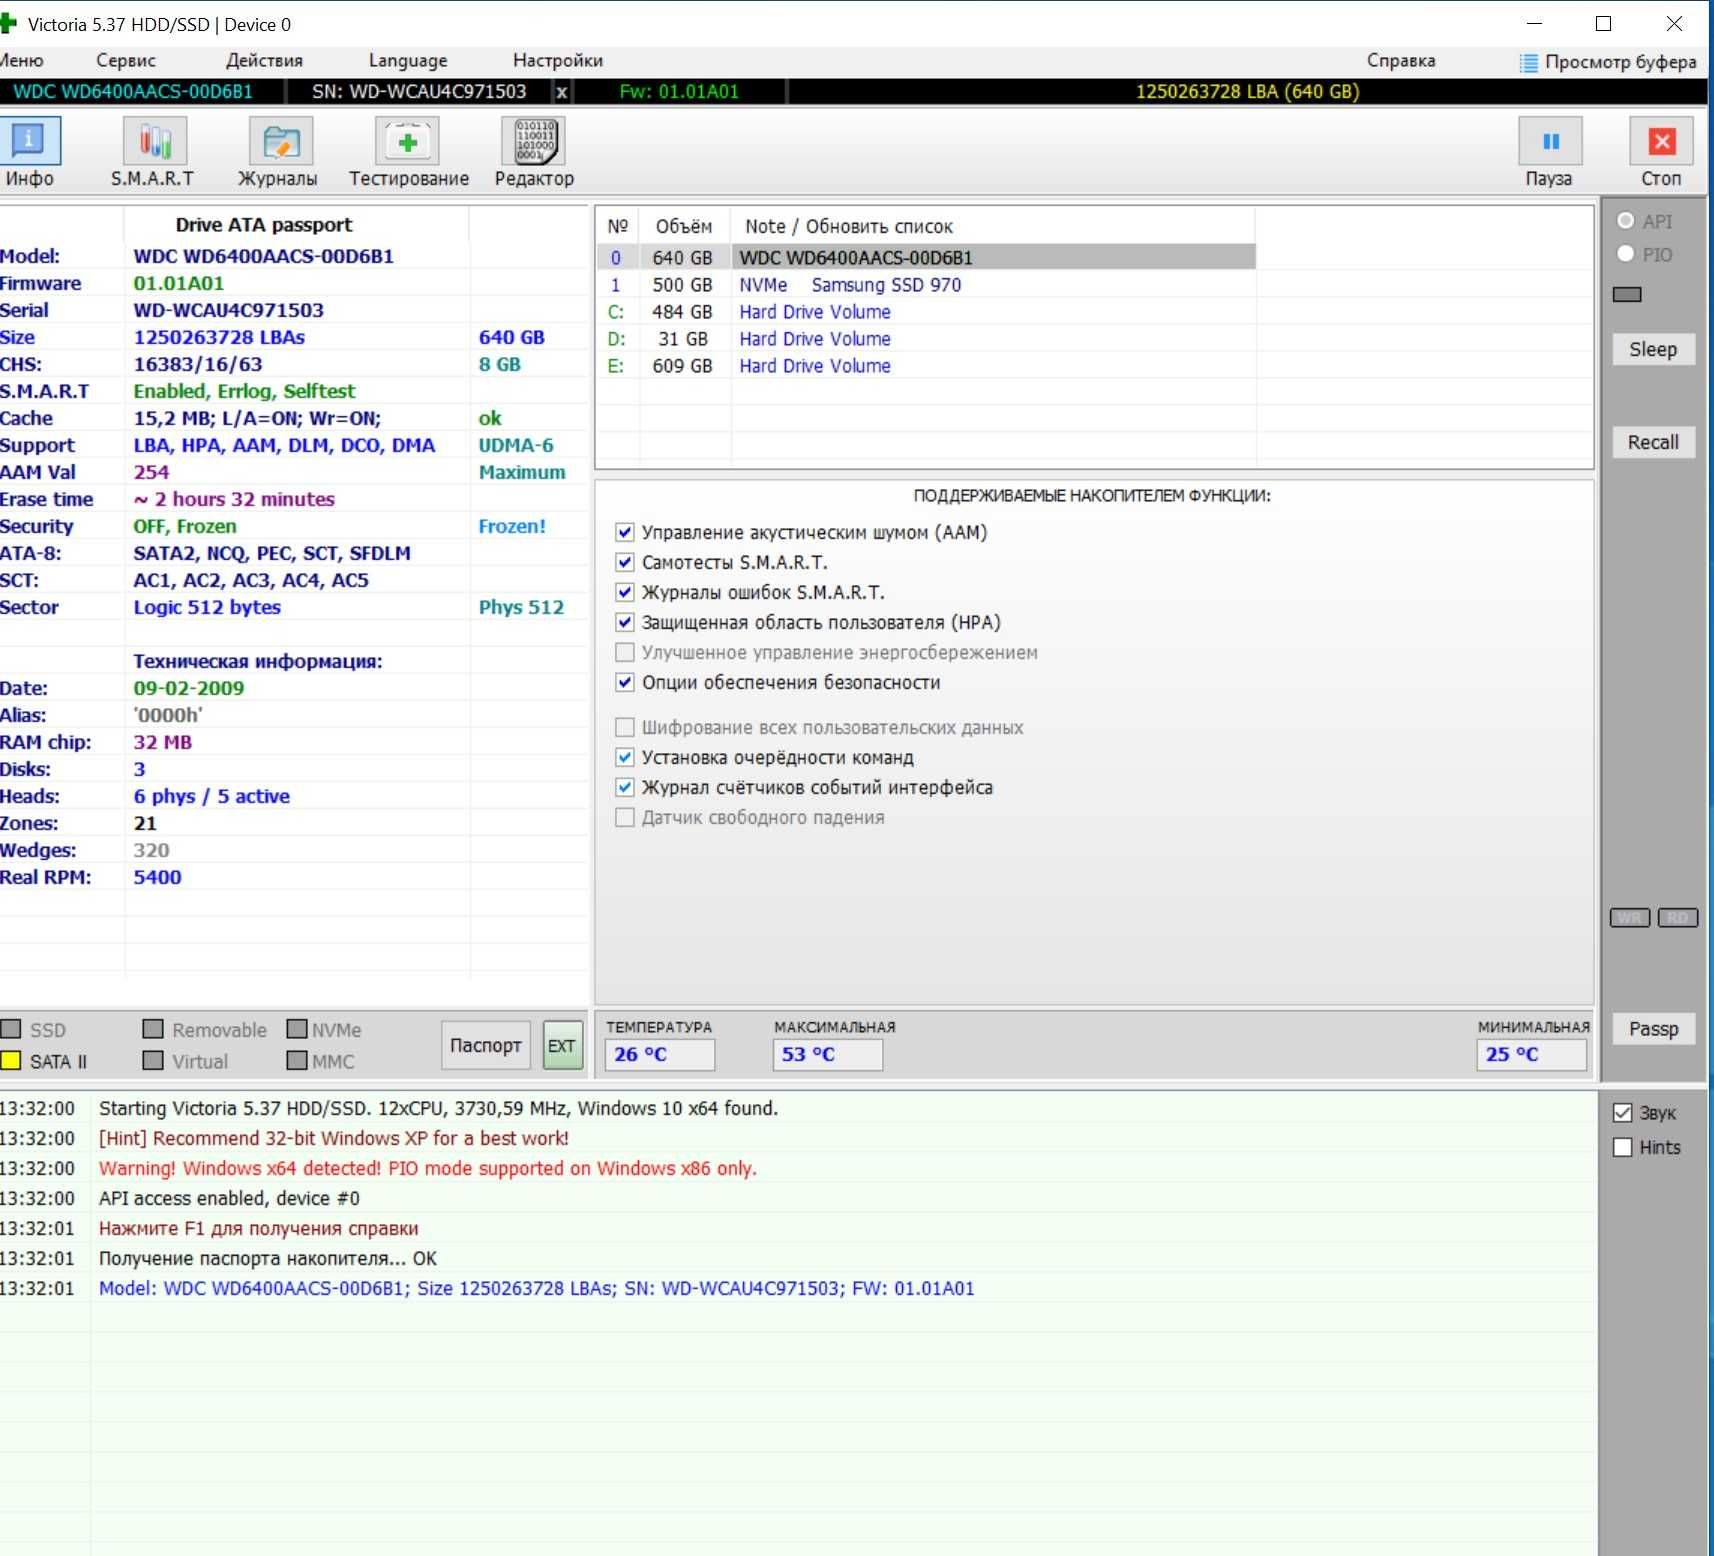
Task: Click the 25 °C minimum temperature field
Action: [1531, 1054]
